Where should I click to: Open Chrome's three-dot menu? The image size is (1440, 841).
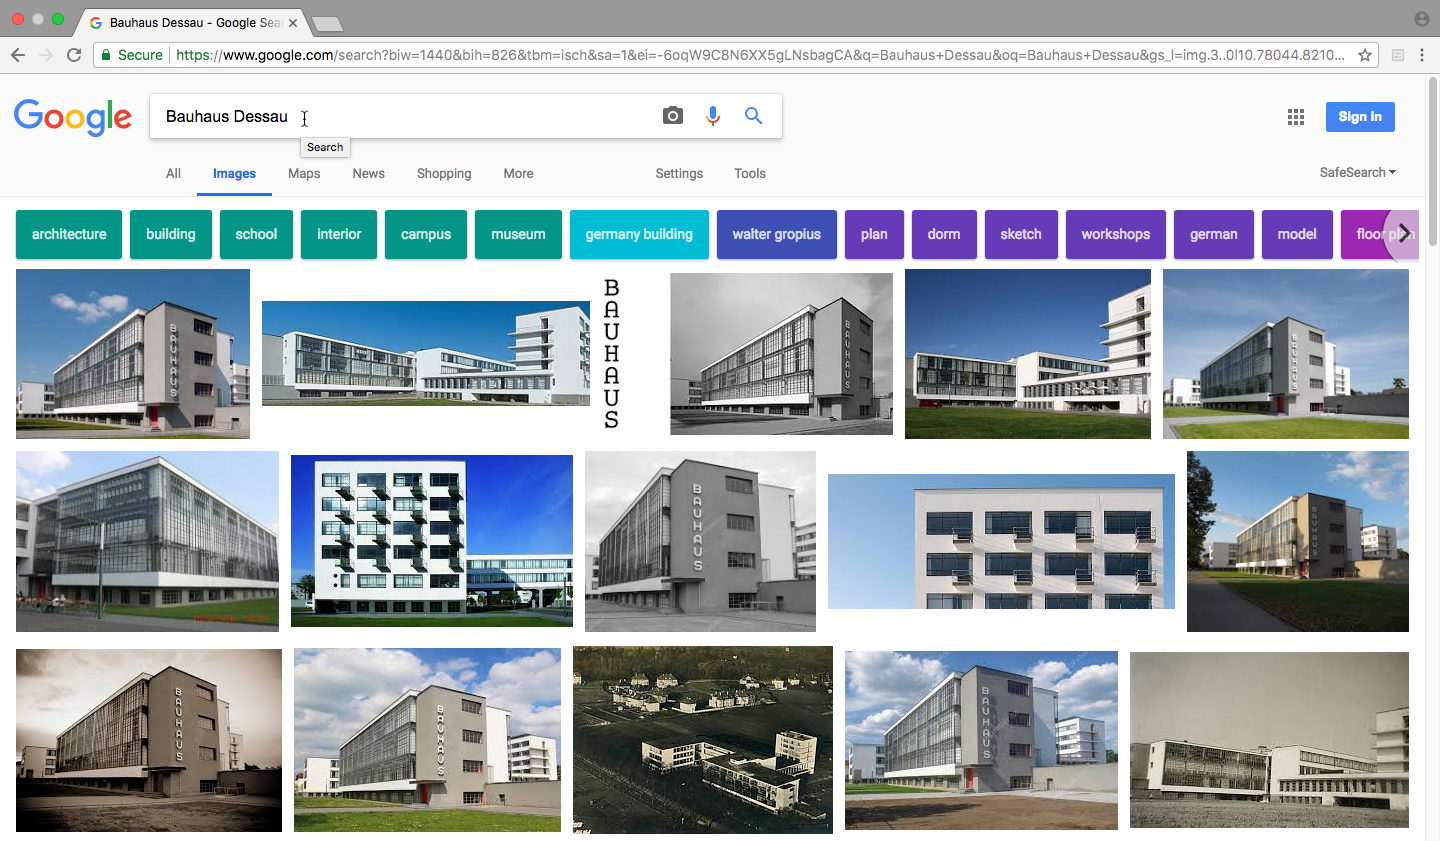[1422, 55]
